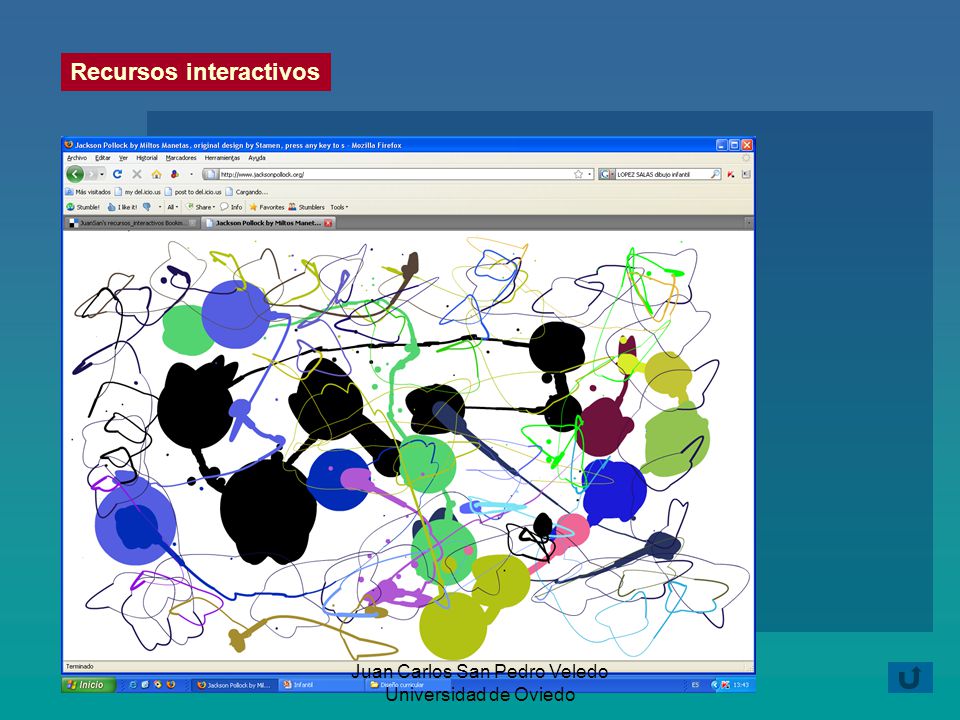The height and width of the screenshot is (720, 960).
Task: Open the back/forward history dropdown
Action: tap(102, 174)
